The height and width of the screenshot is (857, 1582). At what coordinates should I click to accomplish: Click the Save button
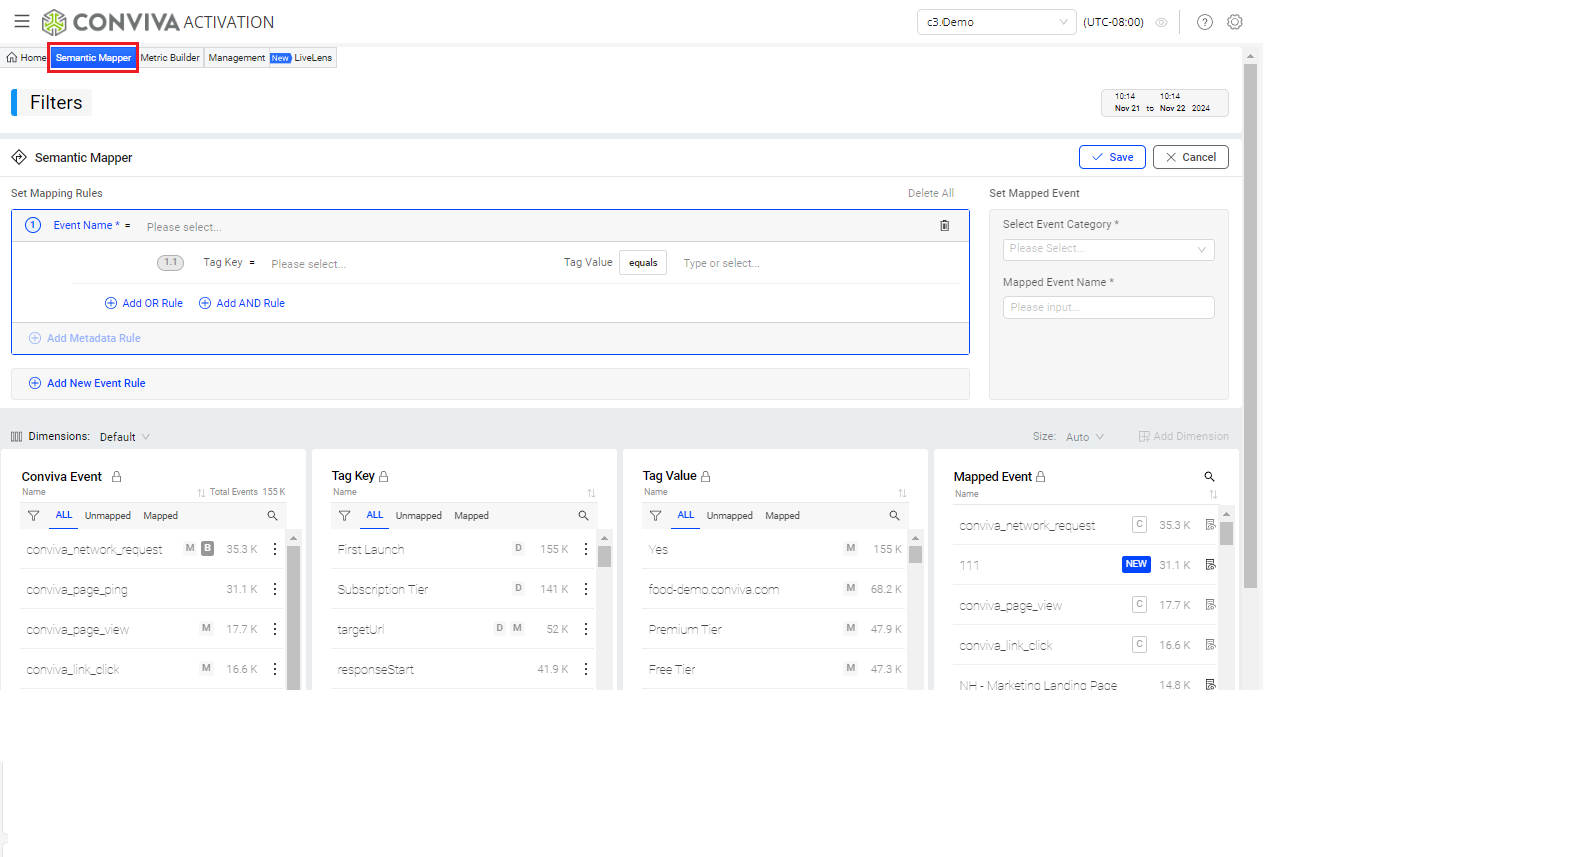1112,157
